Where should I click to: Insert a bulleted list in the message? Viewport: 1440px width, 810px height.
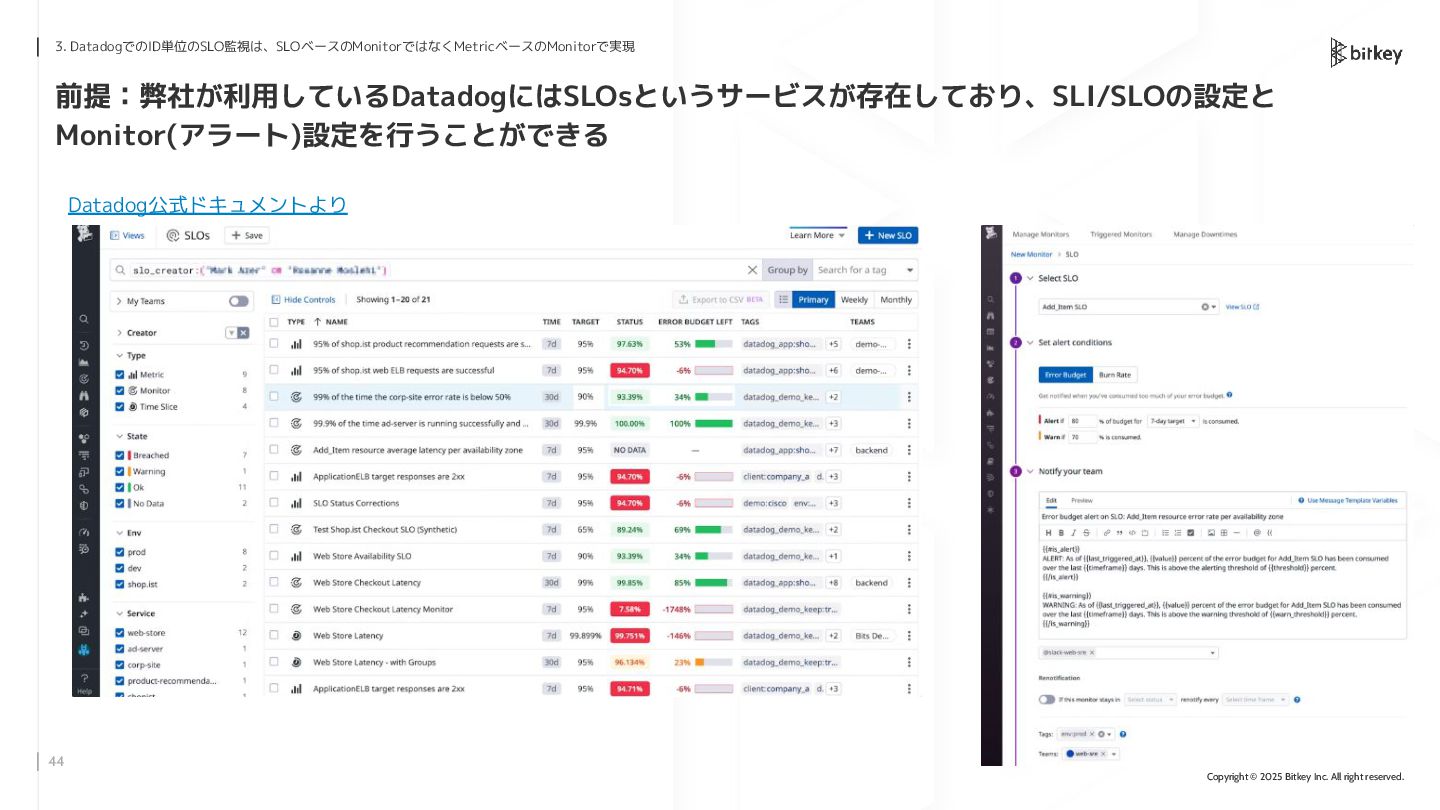(x=1165, y=533)
